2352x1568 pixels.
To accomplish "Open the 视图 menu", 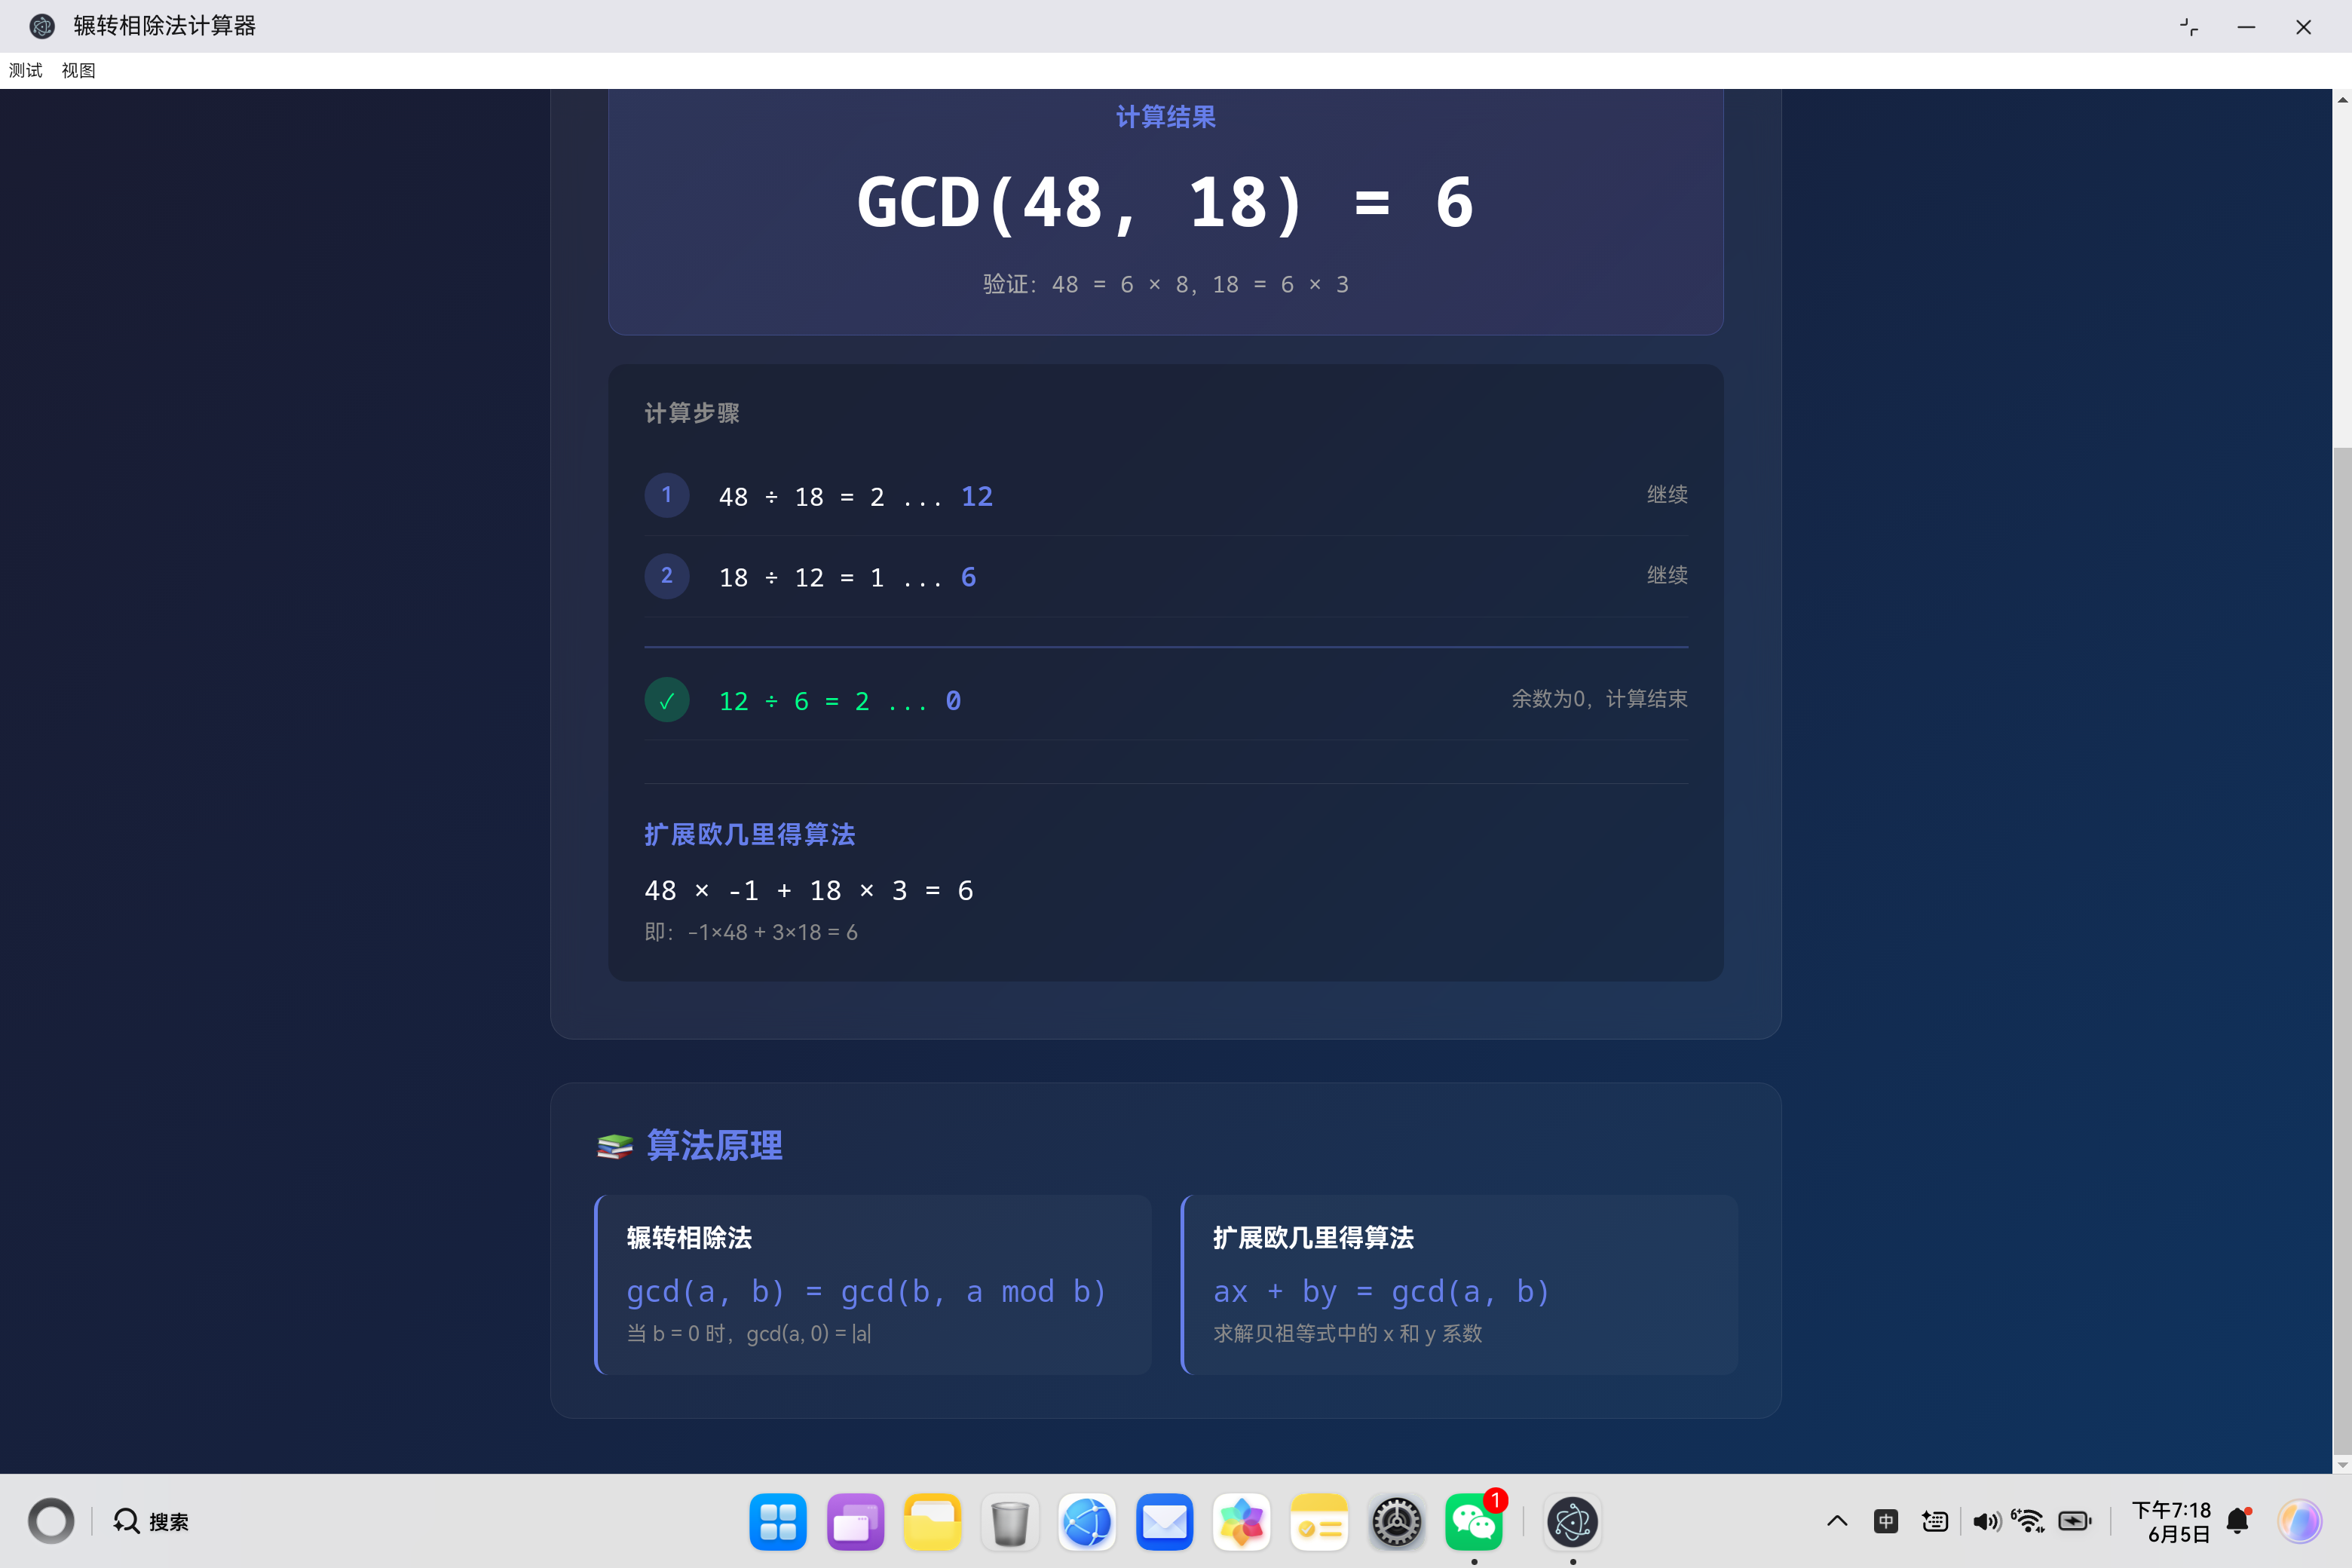I will pyautogui.click(x=78, y=70).
